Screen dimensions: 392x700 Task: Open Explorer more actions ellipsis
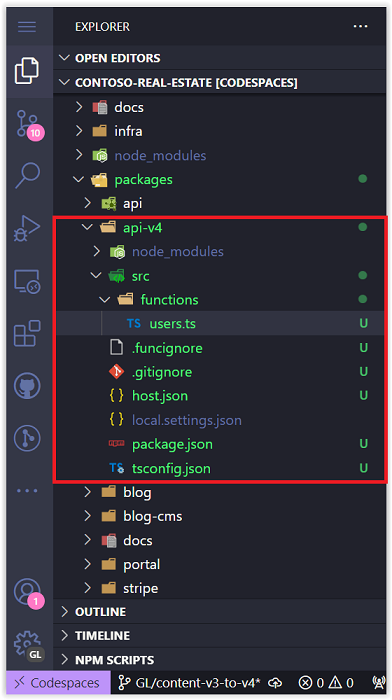pyautogui.click(x=360, y=27)
